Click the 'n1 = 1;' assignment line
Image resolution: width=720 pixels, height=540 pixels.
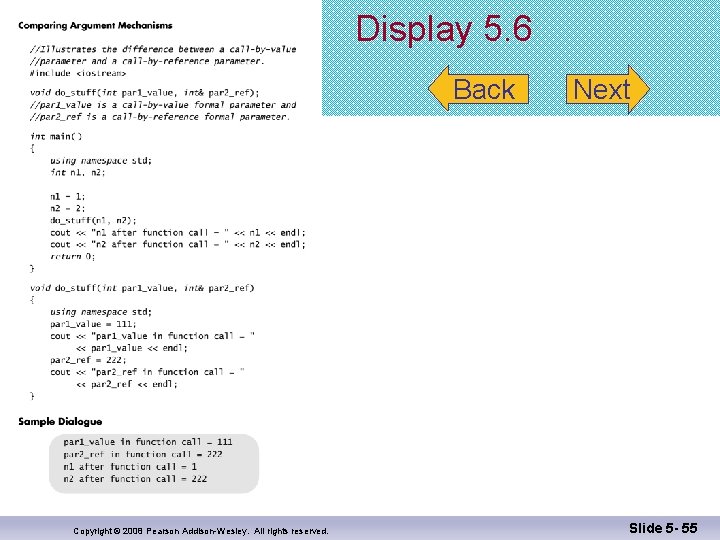pyautogui.click(x=68, y=197)
